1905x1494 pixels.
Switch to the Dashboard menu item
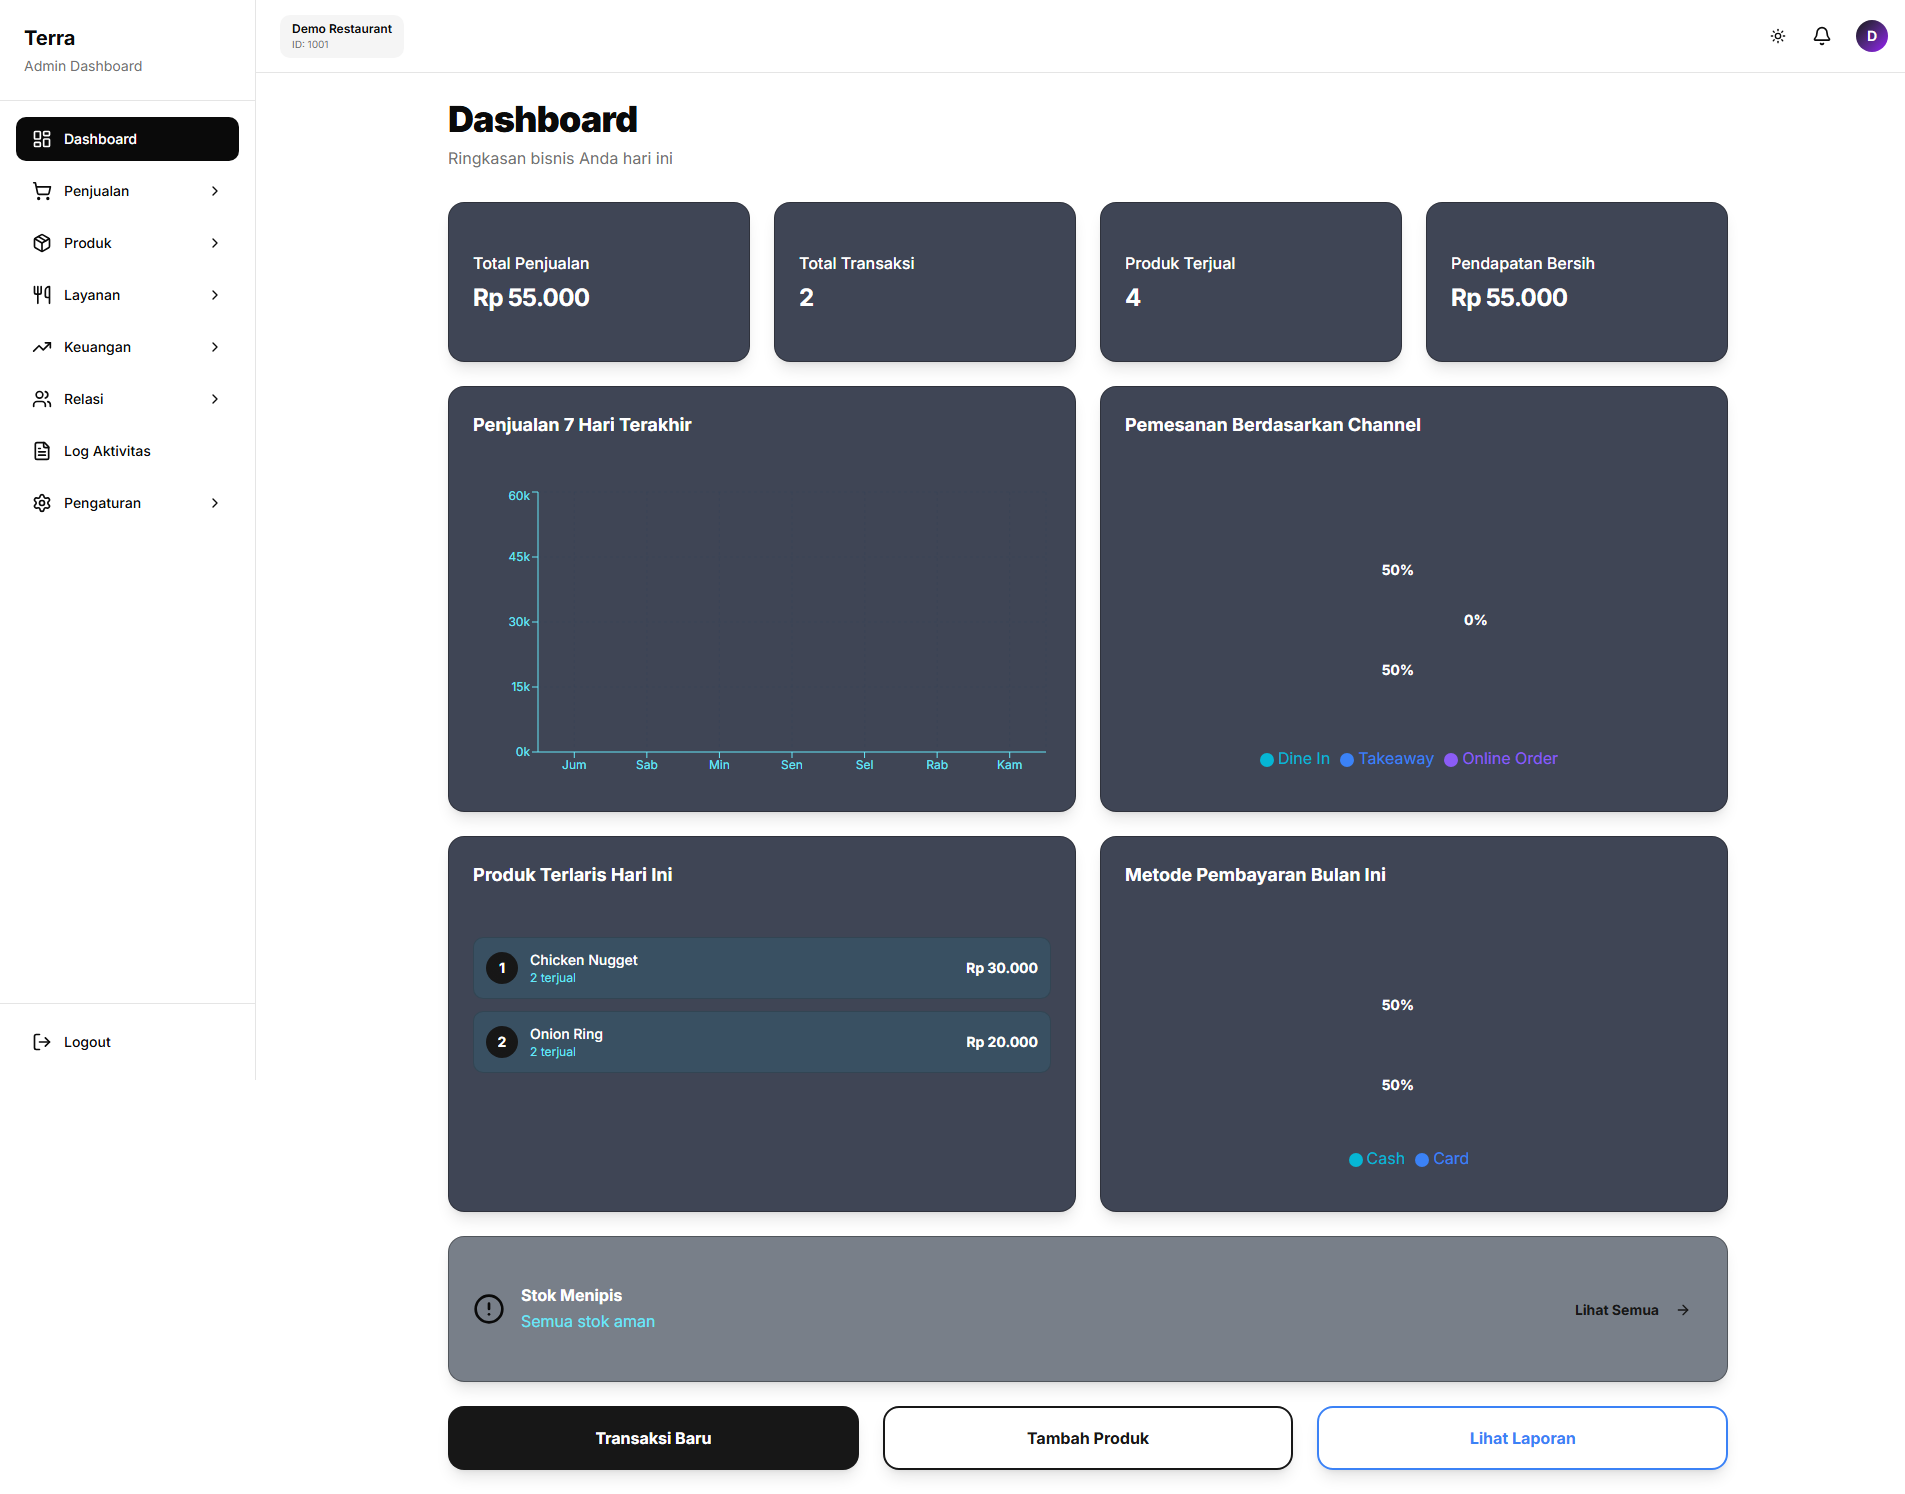pos(127,138)
